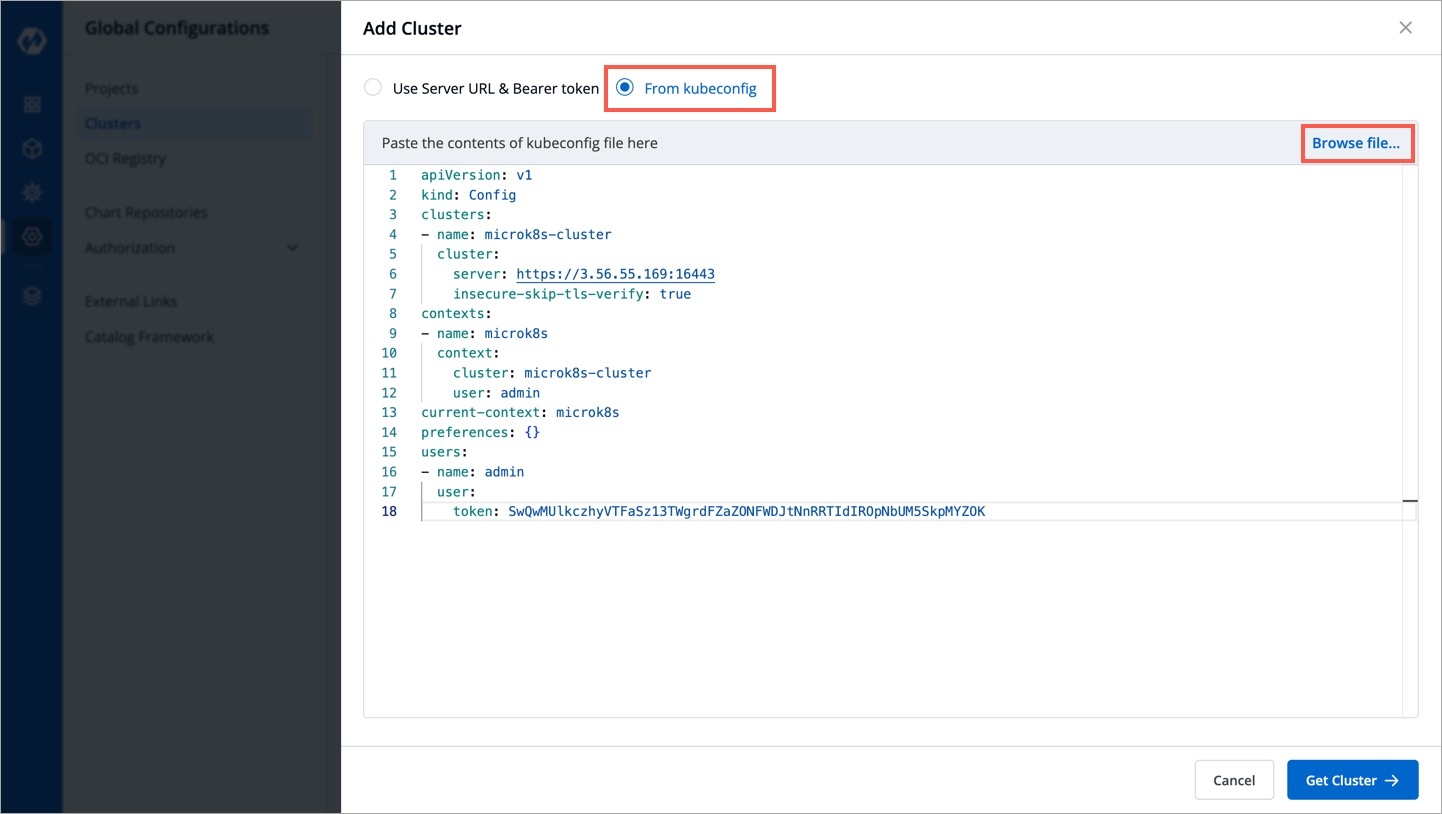
Task: Open the grid-shaped Applications sidebar icon
Action: (x=32, y=105)
